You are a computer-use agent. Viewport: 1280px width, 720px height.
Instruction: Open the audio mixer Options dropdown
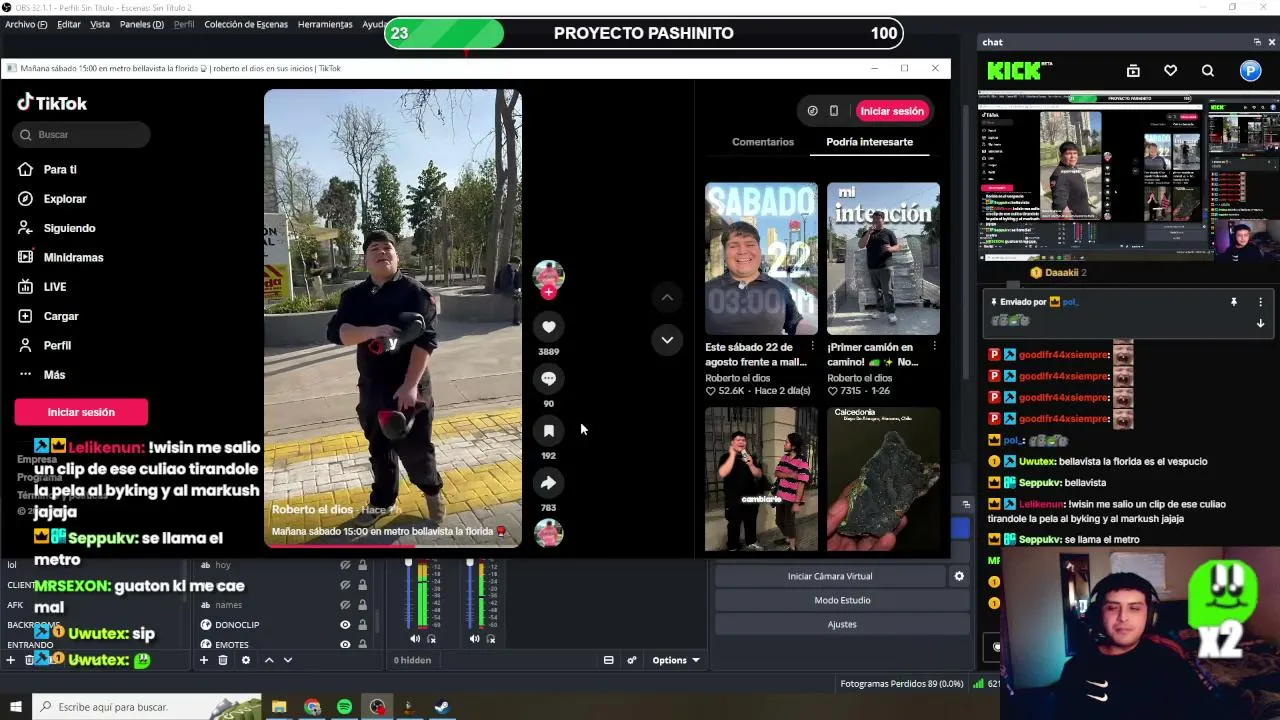point(676,660)
